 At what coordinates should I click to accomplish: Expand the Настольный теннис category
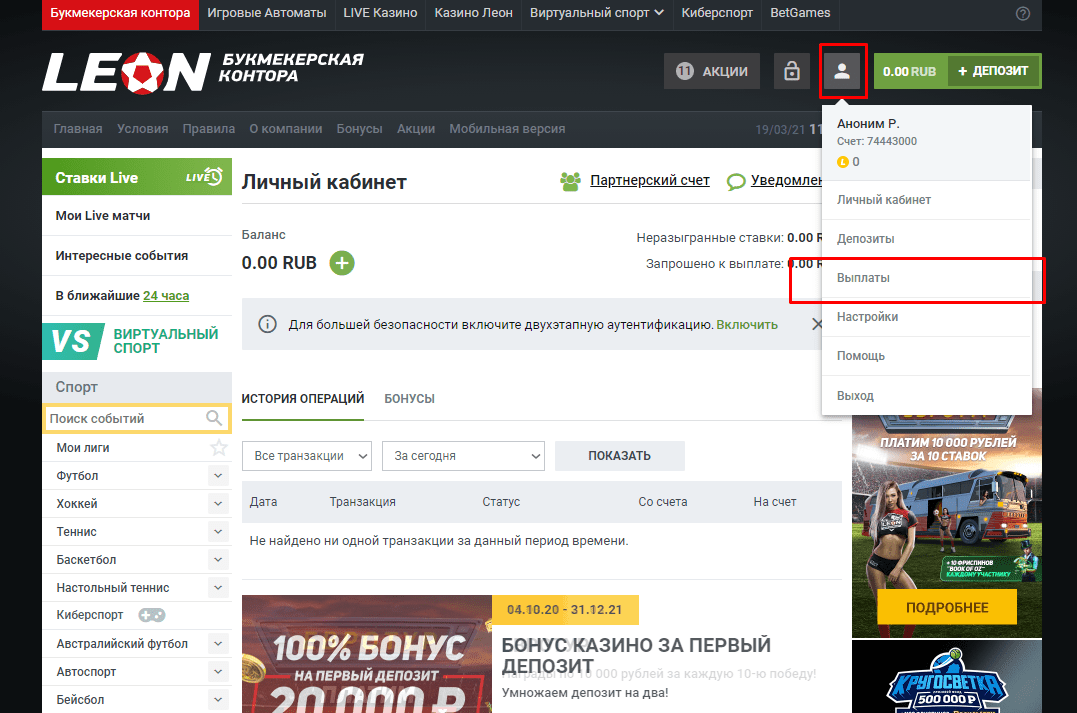(218, 588)
